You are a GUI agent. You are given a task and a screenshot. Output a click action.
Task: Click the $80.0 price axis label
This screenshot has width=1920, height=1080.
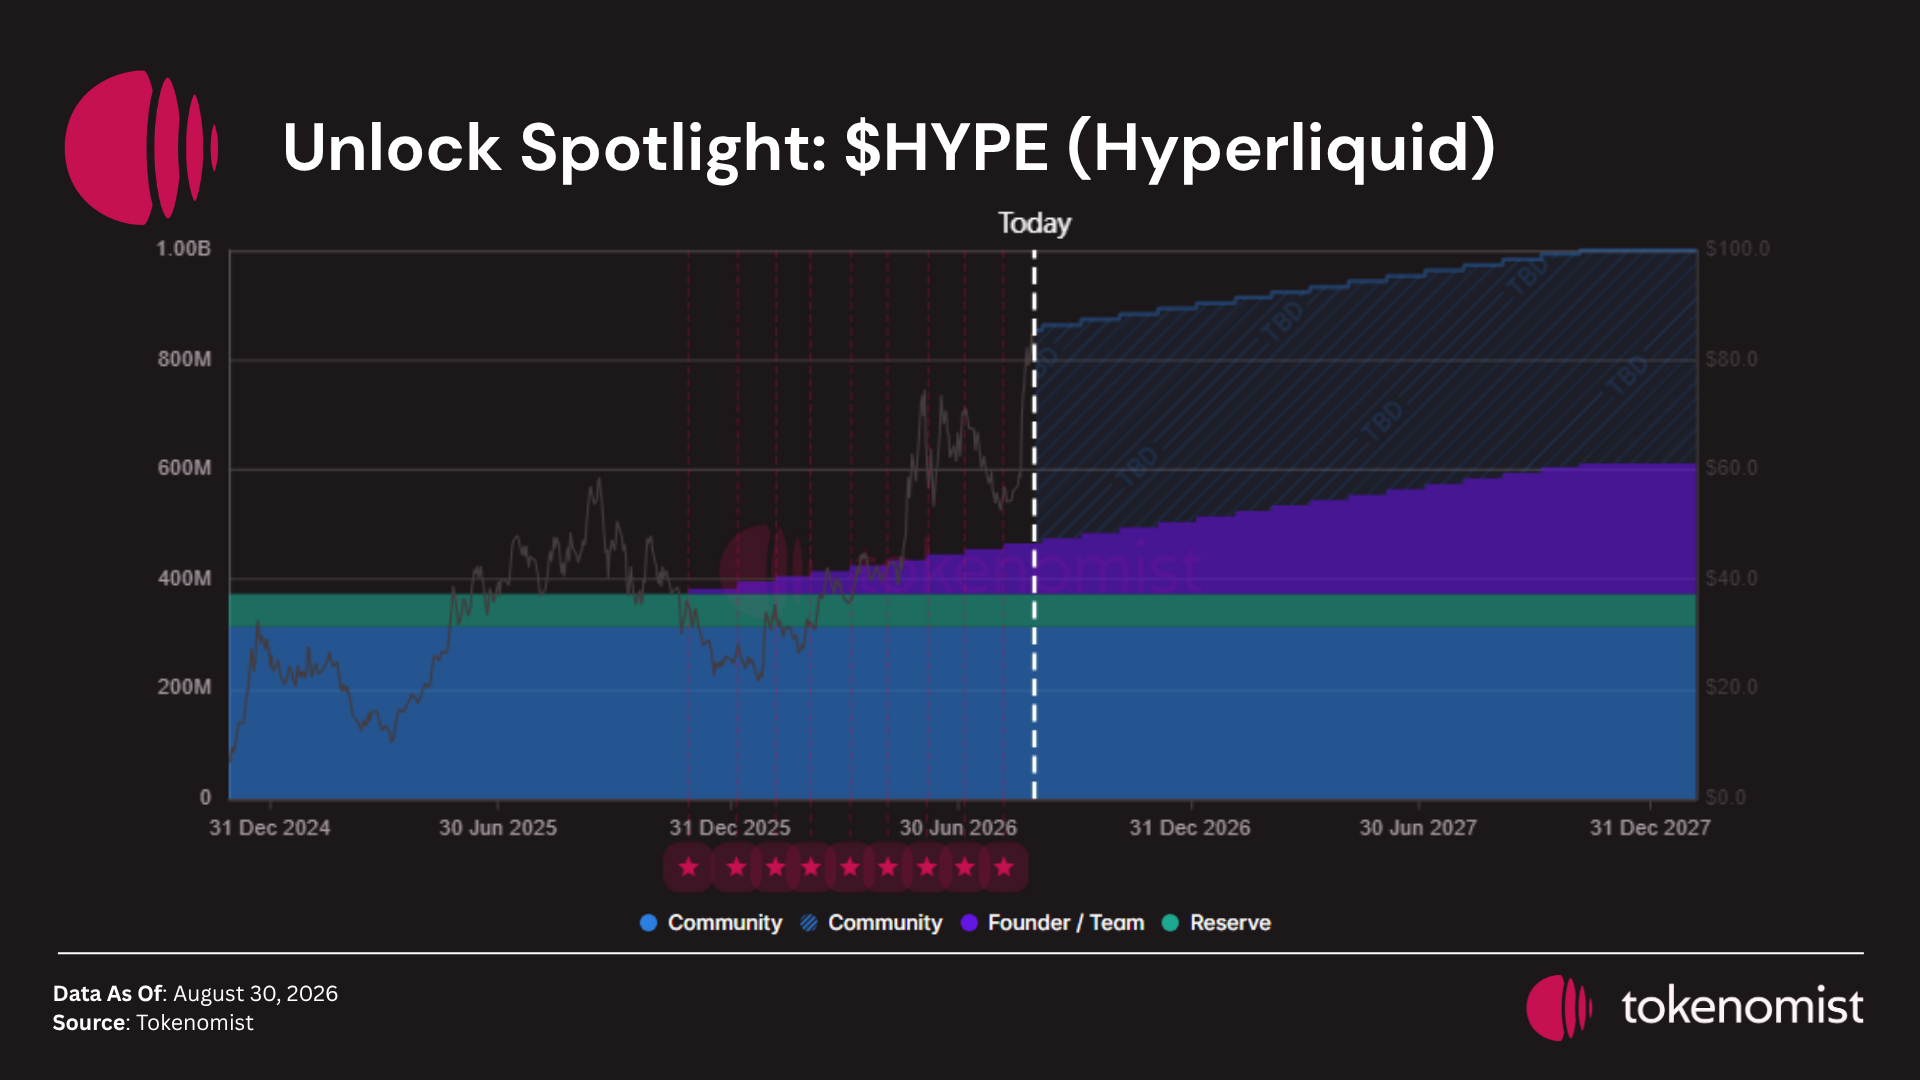pos(1732,359)
